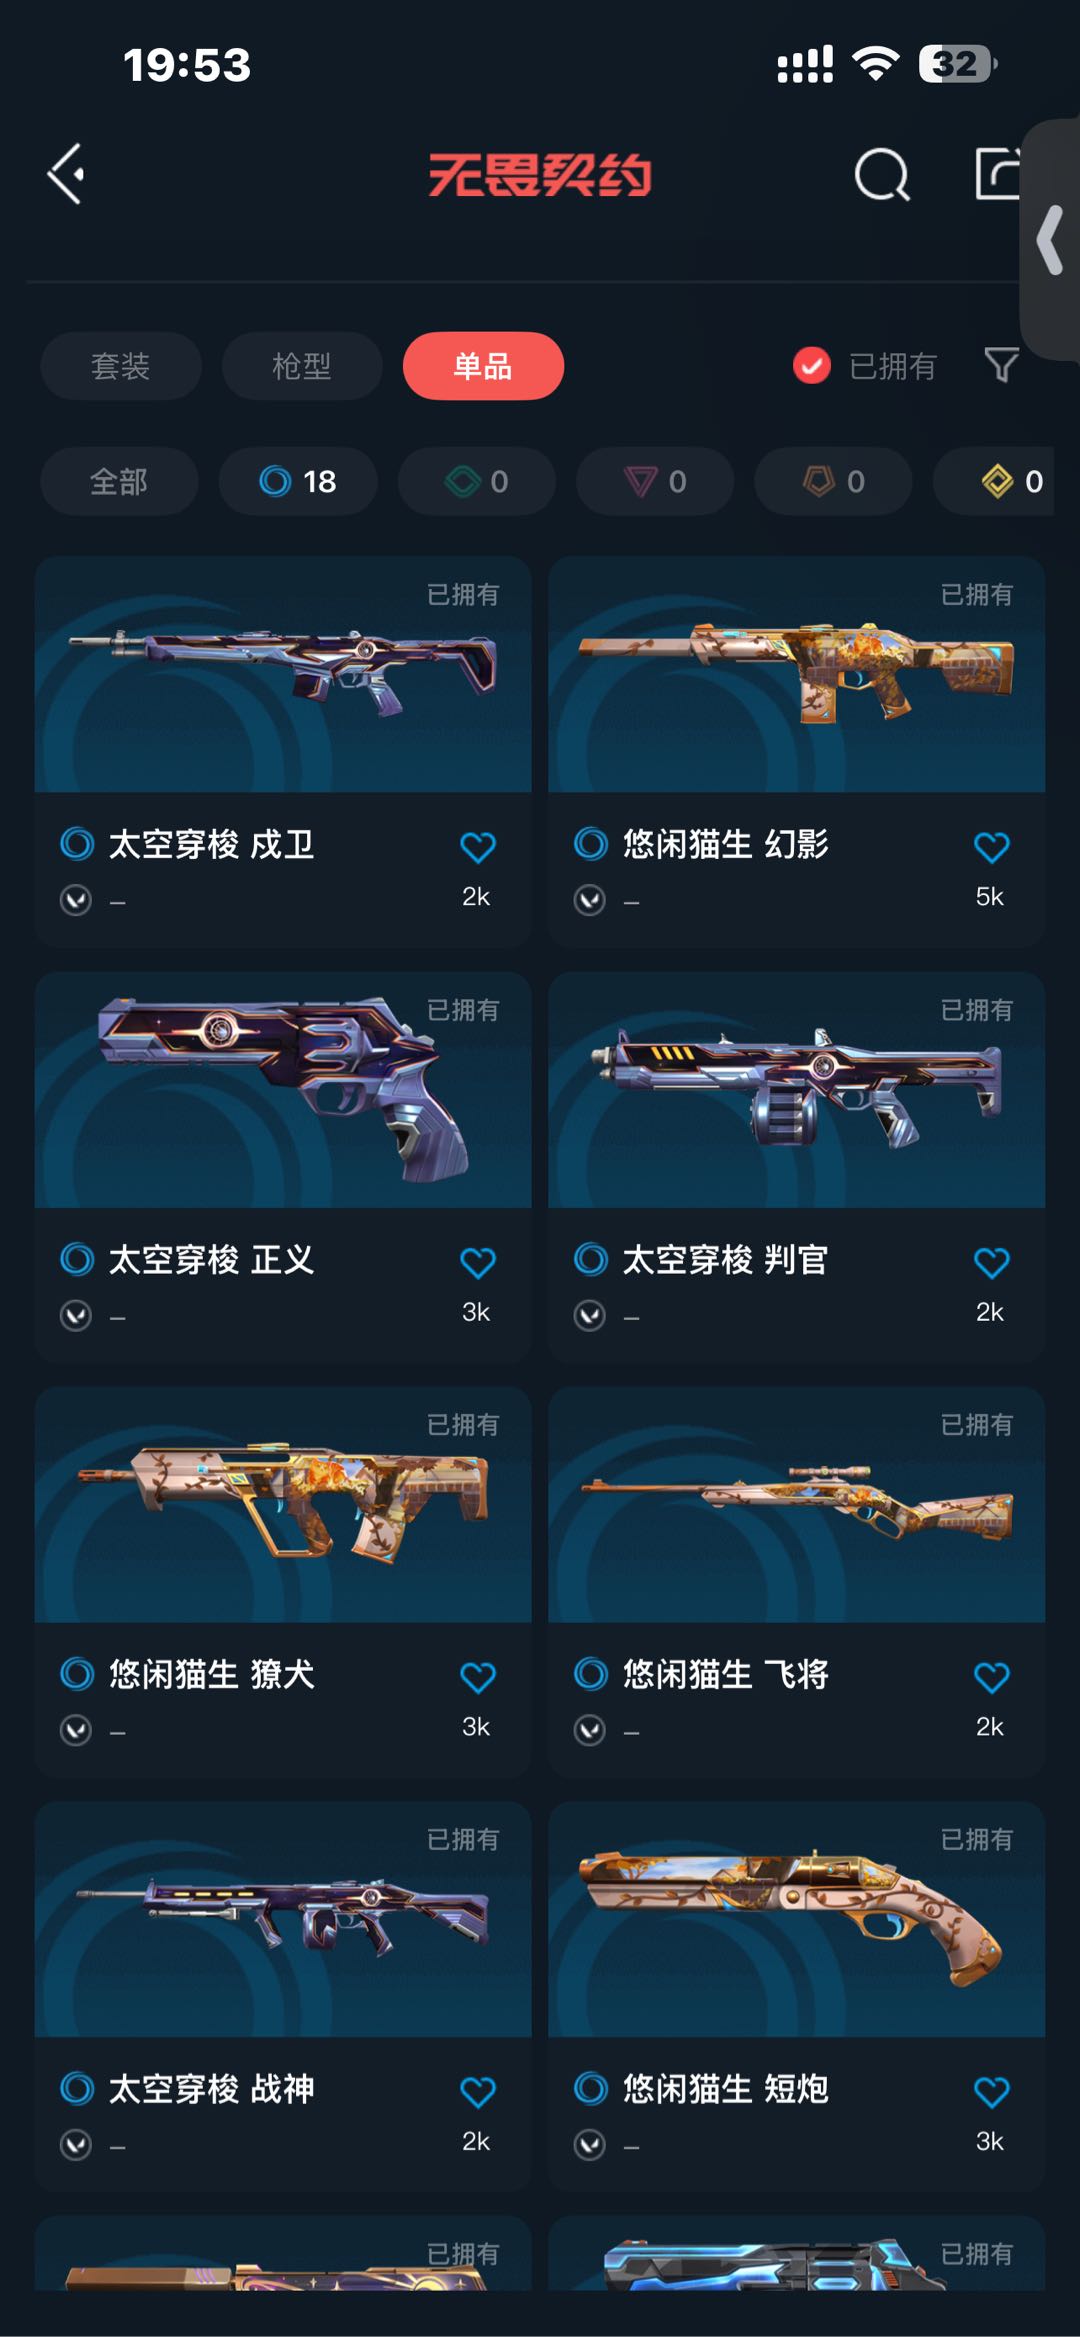
Task: Open the 悠闲猫生 飞将 weapon image
Action: (x=797, y=1504)
